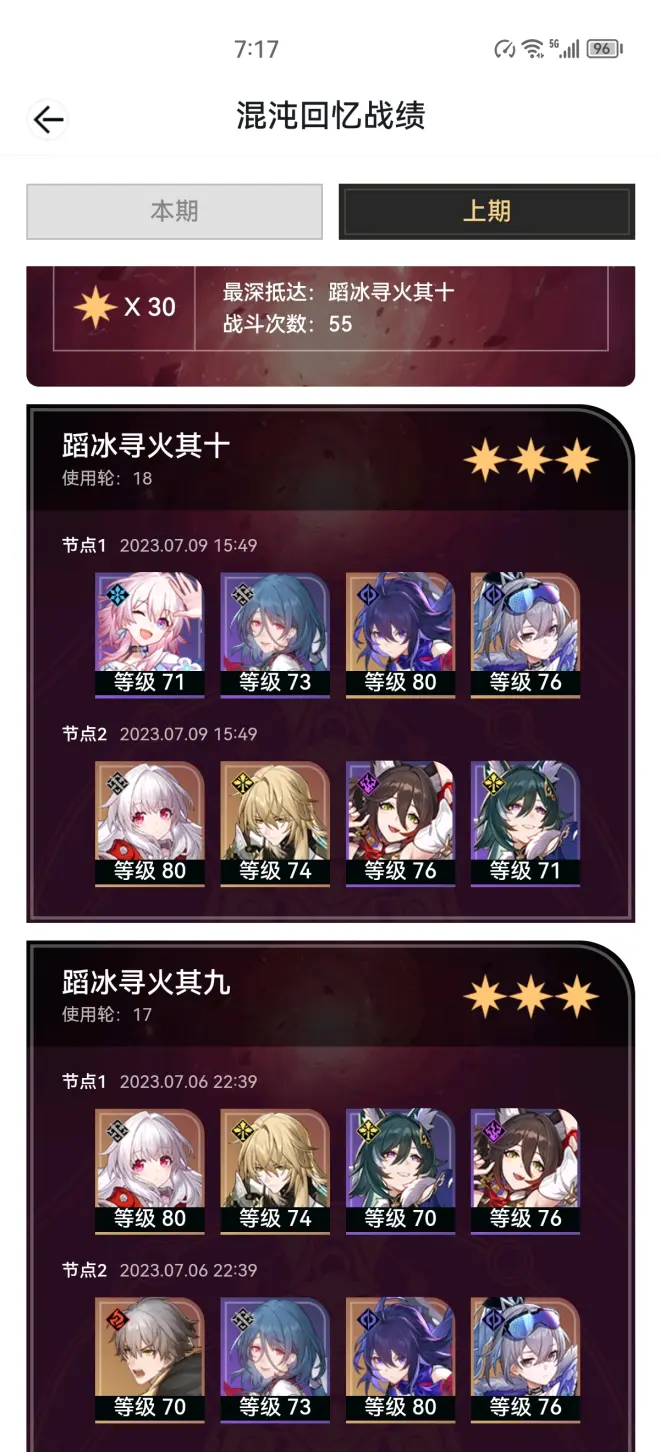660x1452 pixels.
Task: Tap the level 76 goggles character in 其十 node 1
Action: point(525,635)
